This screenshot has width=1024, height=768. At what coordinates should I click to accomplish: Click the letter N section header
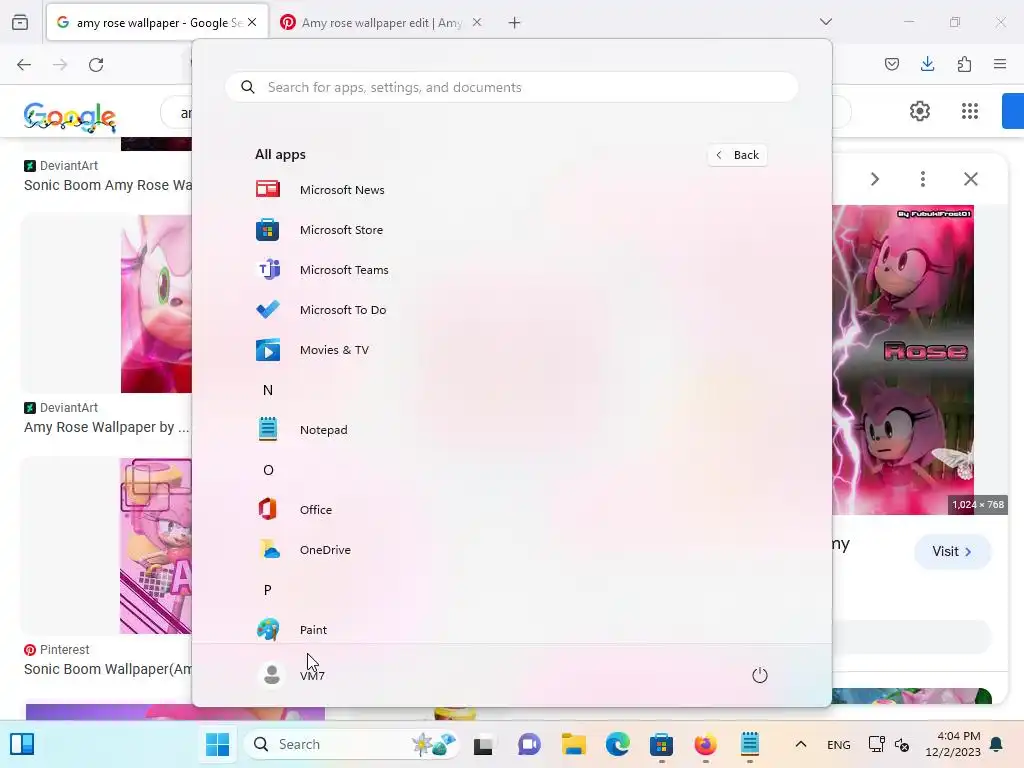click(268, 390)
